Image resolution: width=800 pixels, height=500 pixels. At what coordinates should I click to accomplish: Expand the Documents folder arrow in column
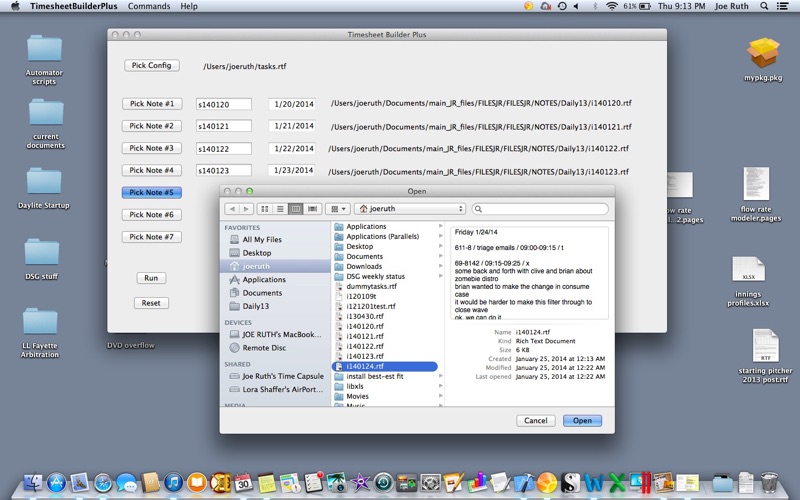(440, 256)
